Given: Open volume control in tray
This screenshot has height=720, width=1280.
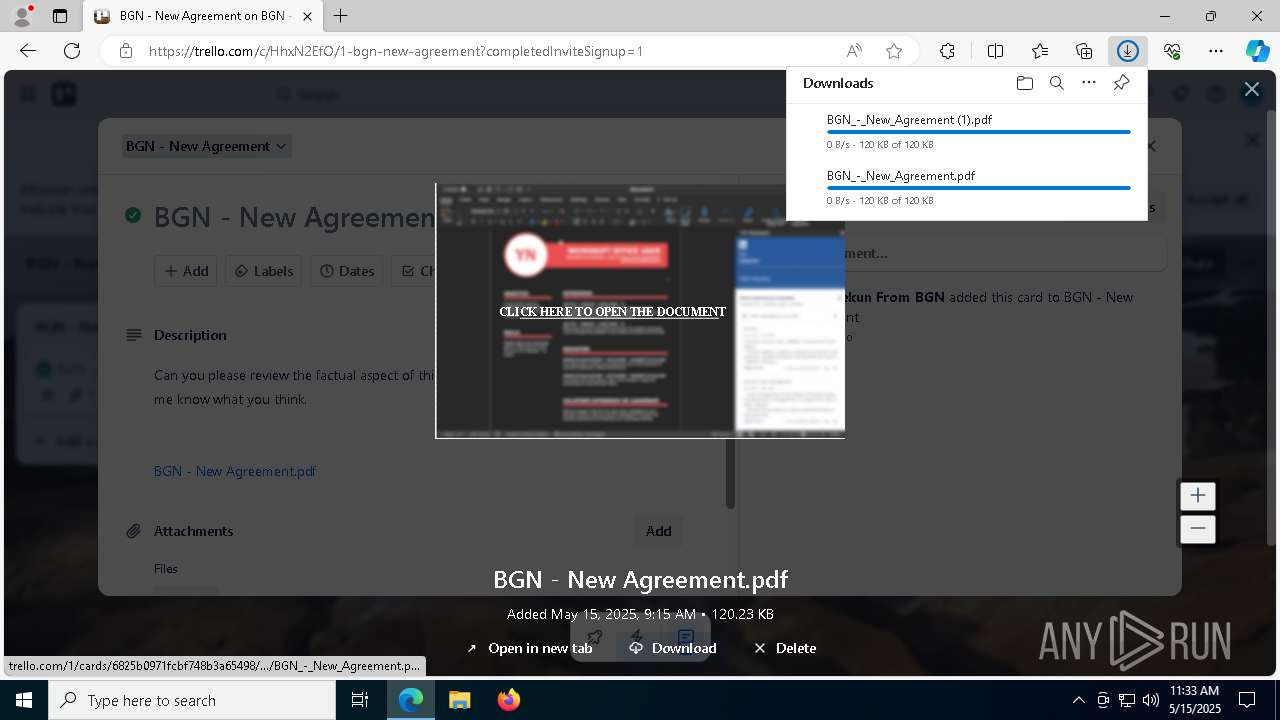Looking at the screenshot, I should (1150, 700).
